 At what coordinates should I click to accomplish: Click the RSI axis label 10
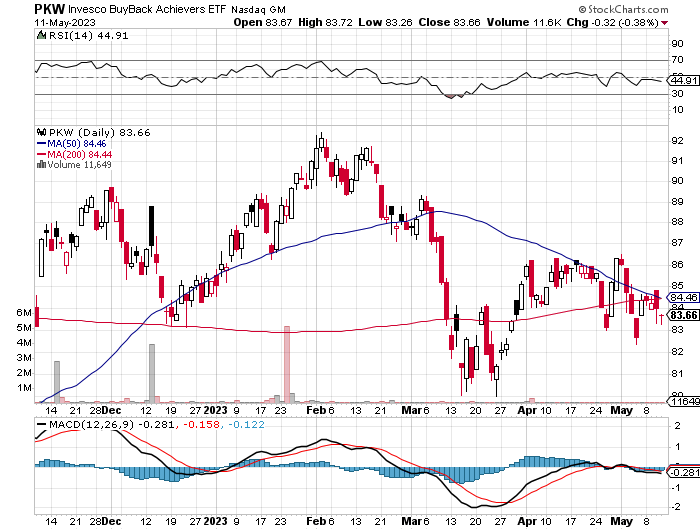(x=677, y=109)
